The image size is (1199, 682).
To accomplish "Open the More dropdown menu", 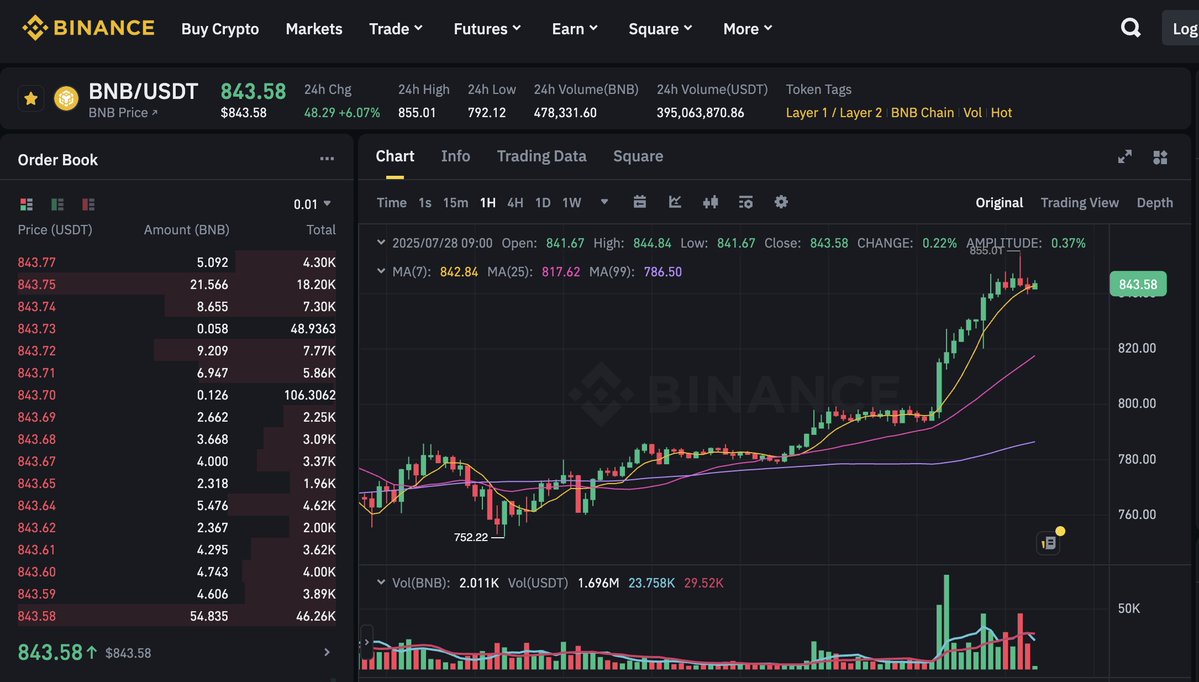I will click(x=747, y=28).
